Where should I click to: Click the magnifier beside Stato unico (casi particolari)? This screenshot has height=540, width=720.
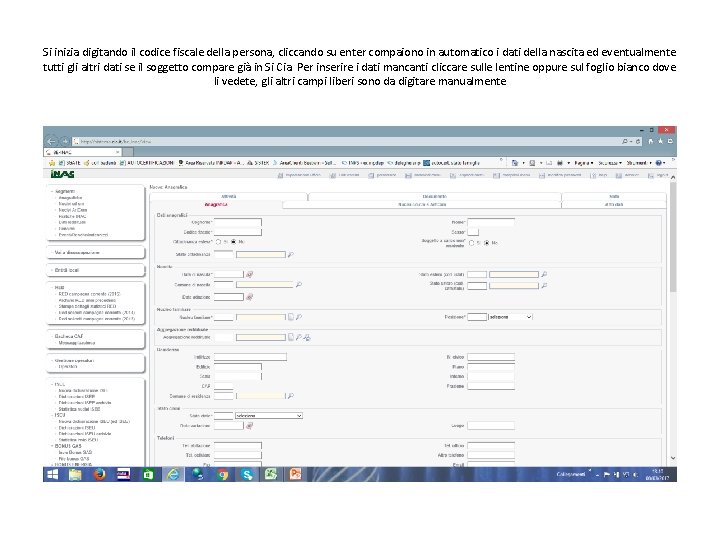pyautogui.click(x=544, y=286)
